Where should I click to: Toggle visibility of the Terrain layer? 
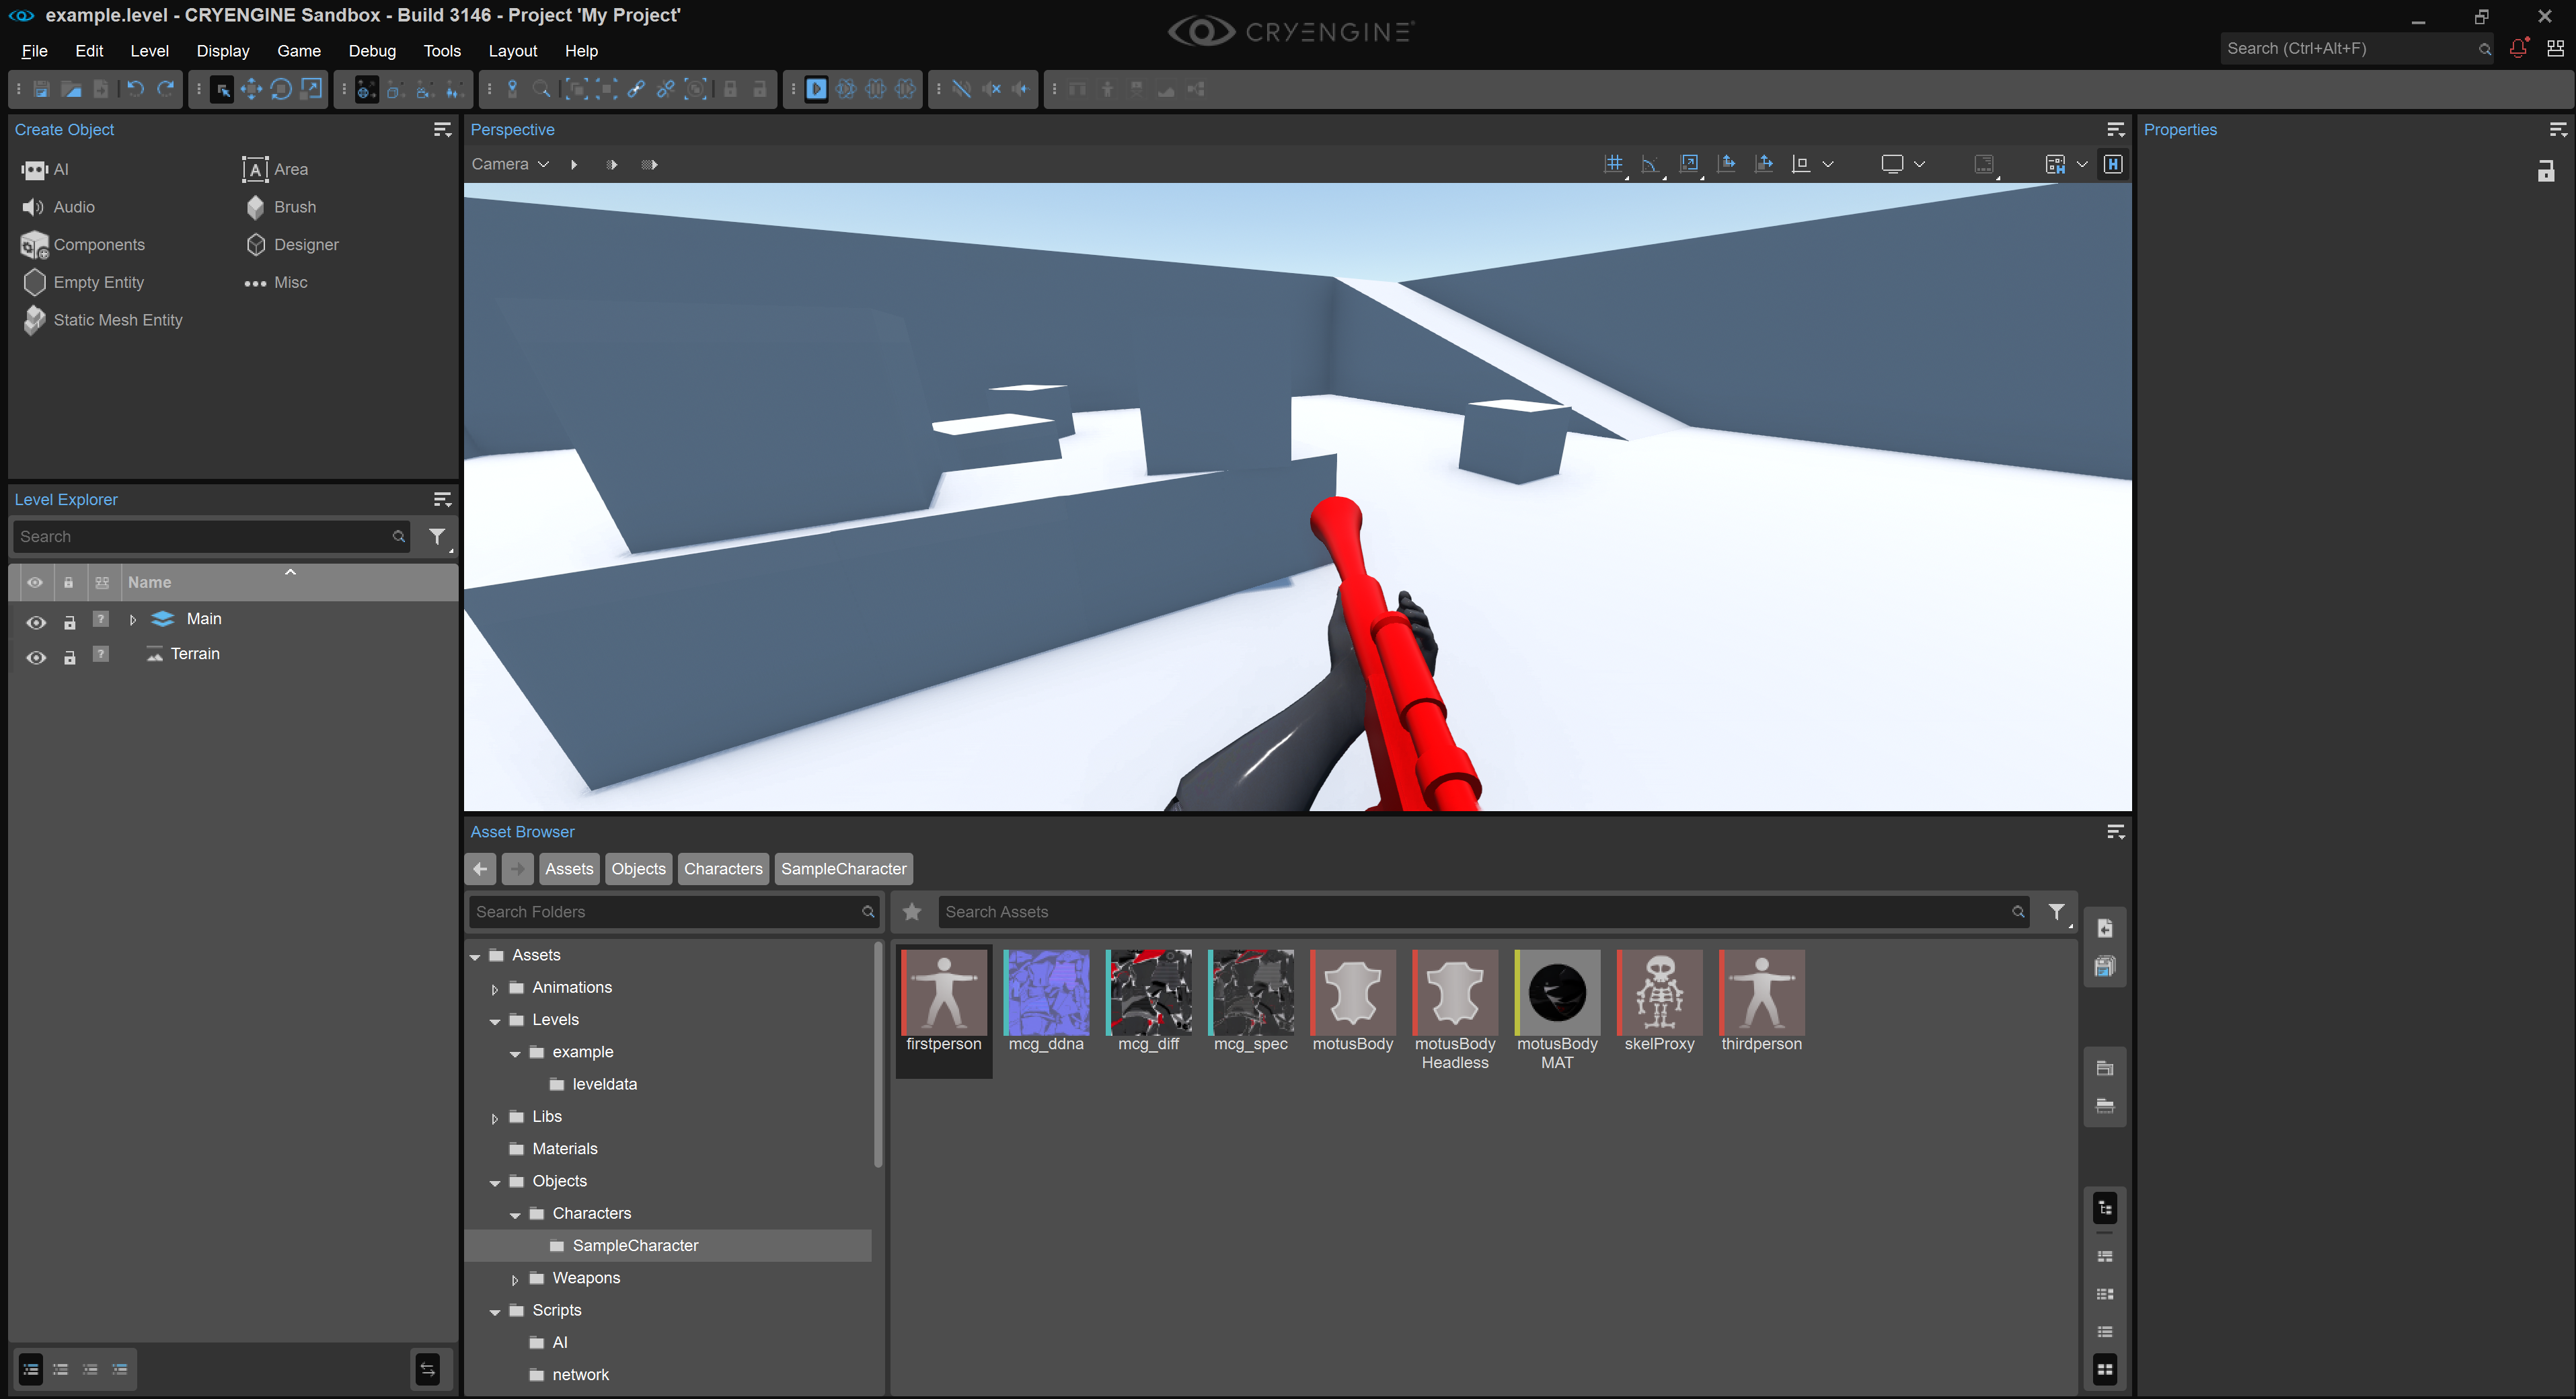36,657
